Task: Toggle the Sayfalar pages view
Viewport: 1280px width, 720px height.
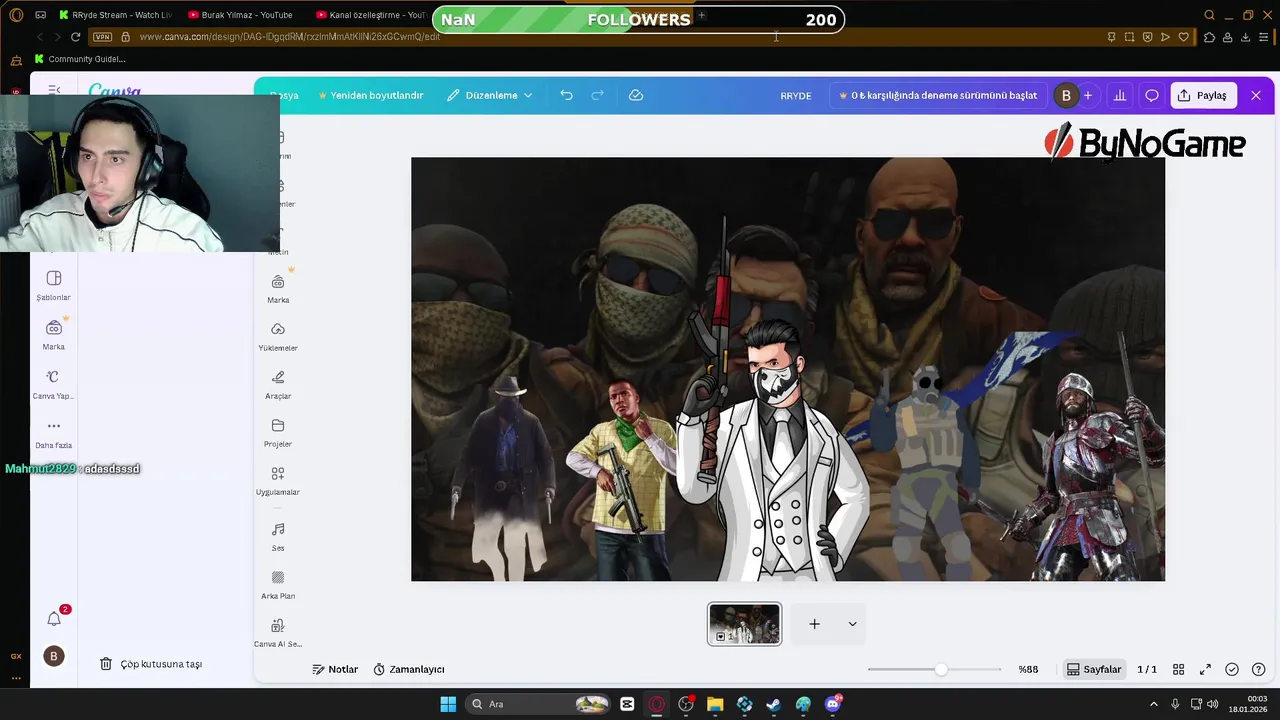Action: pos(1094,669)
